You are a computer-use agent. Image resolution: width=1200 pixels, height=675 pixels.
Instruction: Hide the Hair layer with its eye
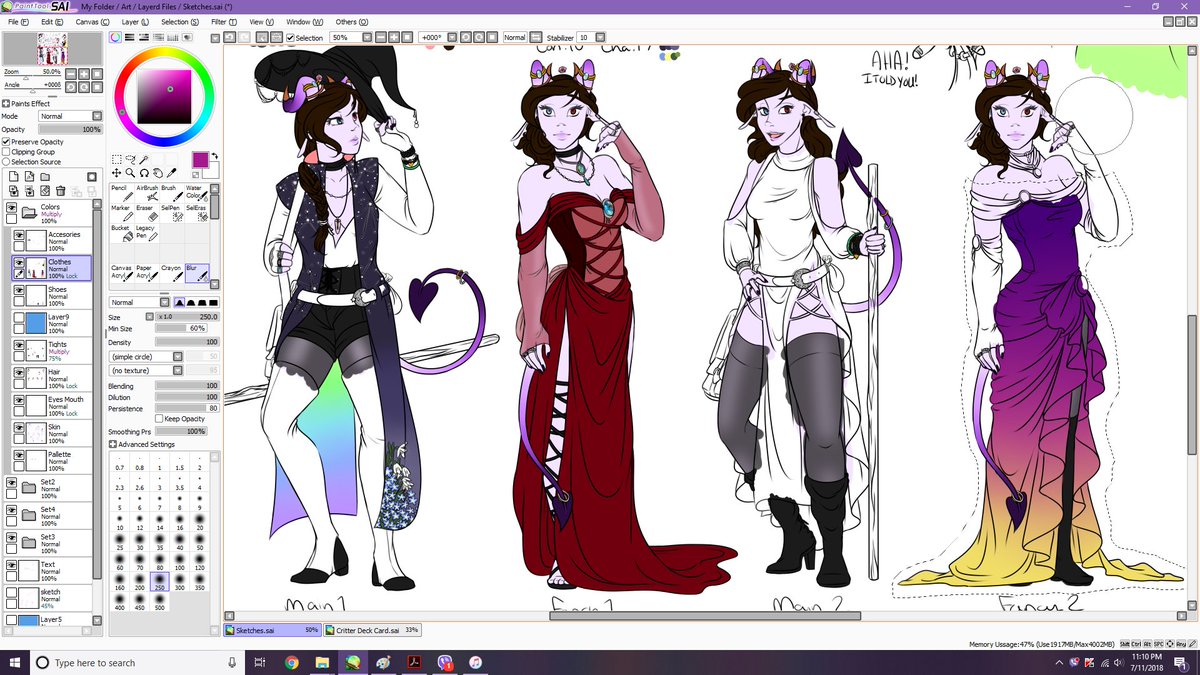coord(18,372)
